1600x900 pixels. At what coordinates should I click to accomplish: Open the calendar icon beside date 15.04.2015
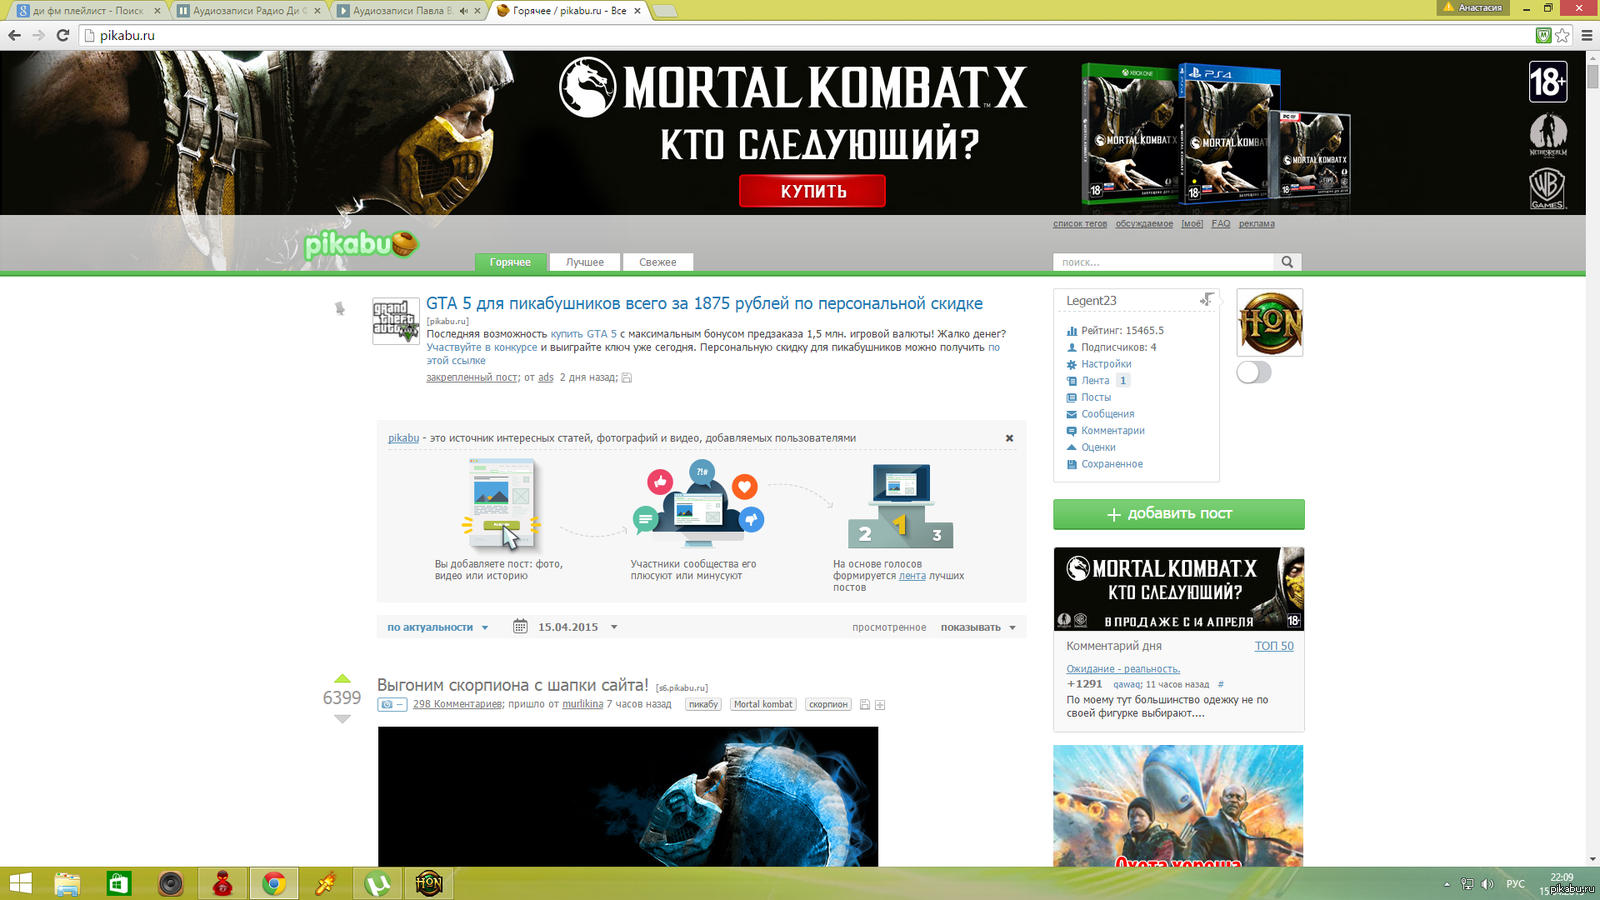coord(520,627)
